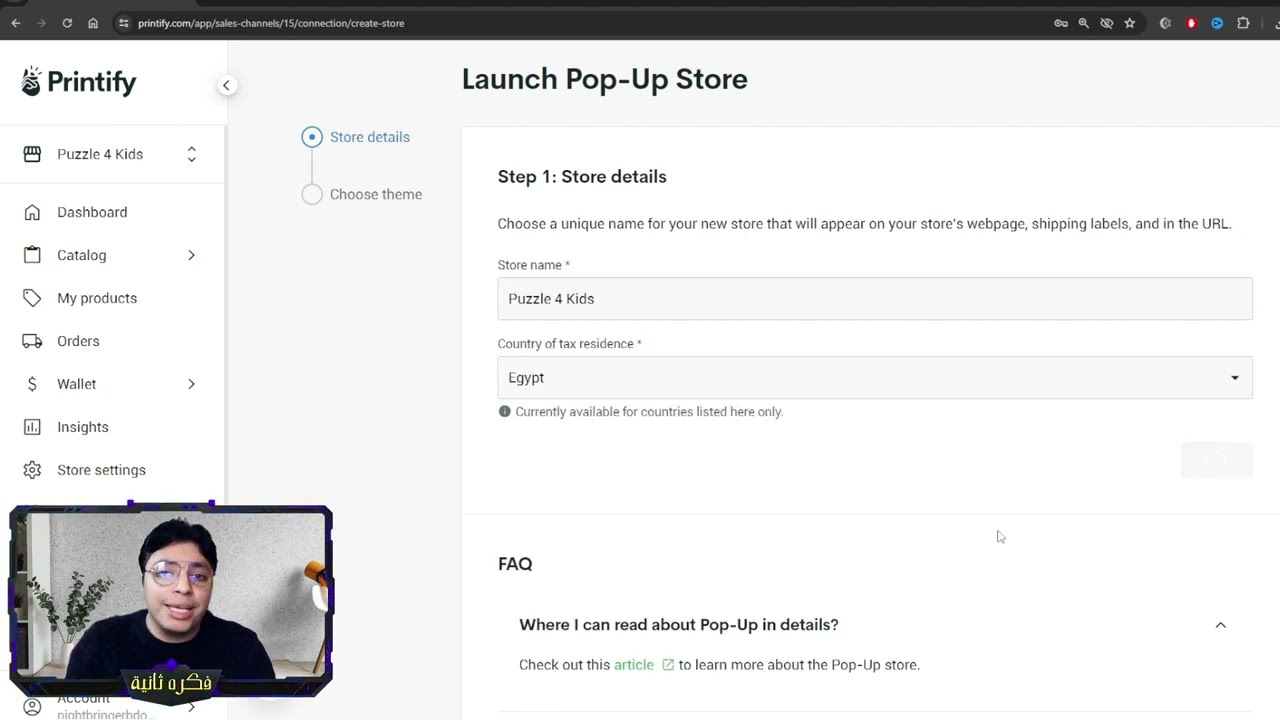The image size is (1280, 720).
Task: Click the My products tag icon
Action: pos(32,298)
